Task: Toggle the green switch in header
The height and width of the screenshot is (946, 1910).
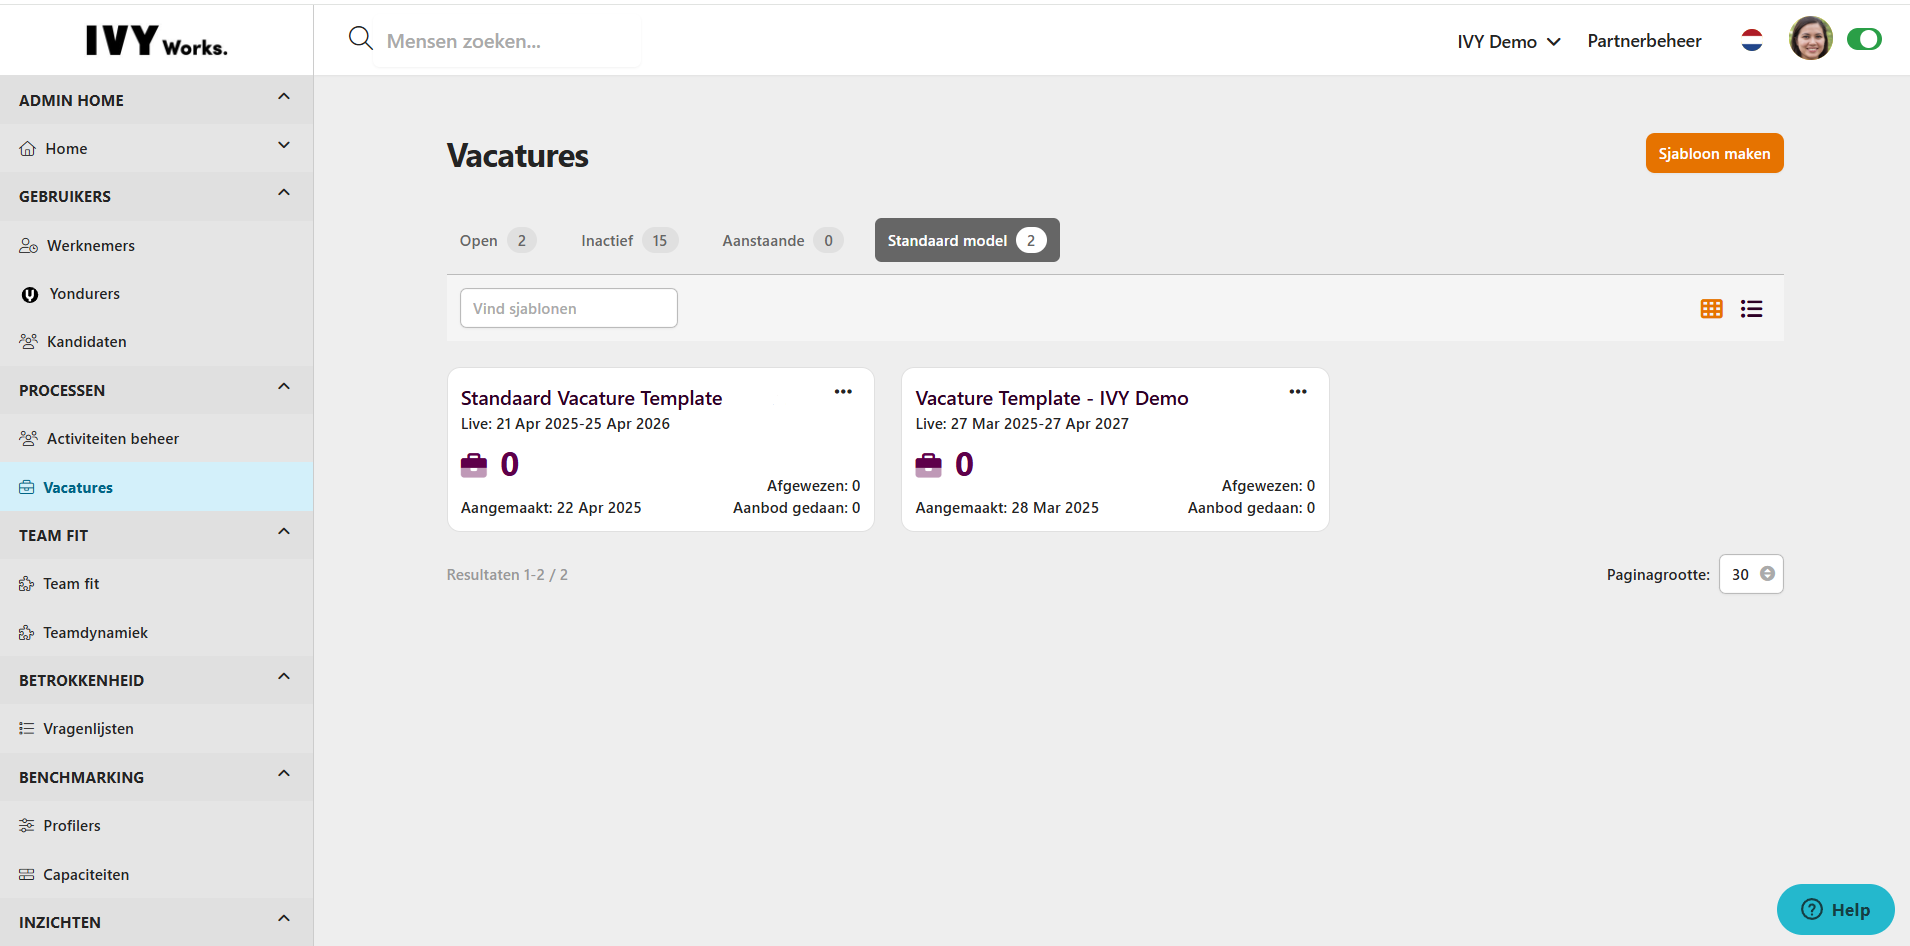Action: 1863,40
